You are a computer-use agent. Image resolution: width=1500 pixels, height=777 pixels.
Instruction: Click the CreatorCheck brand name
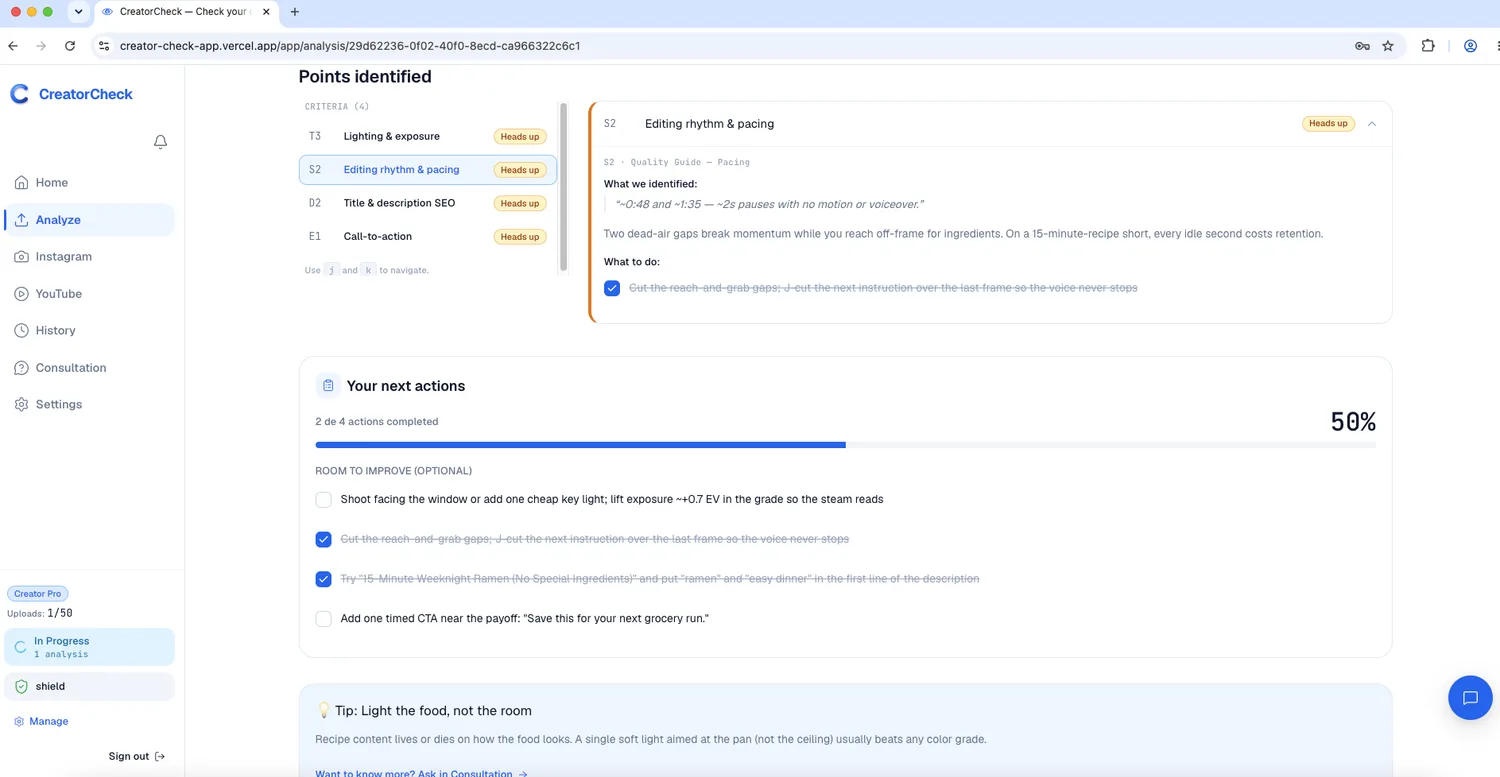pyautogui.click(x=86, y=94)
